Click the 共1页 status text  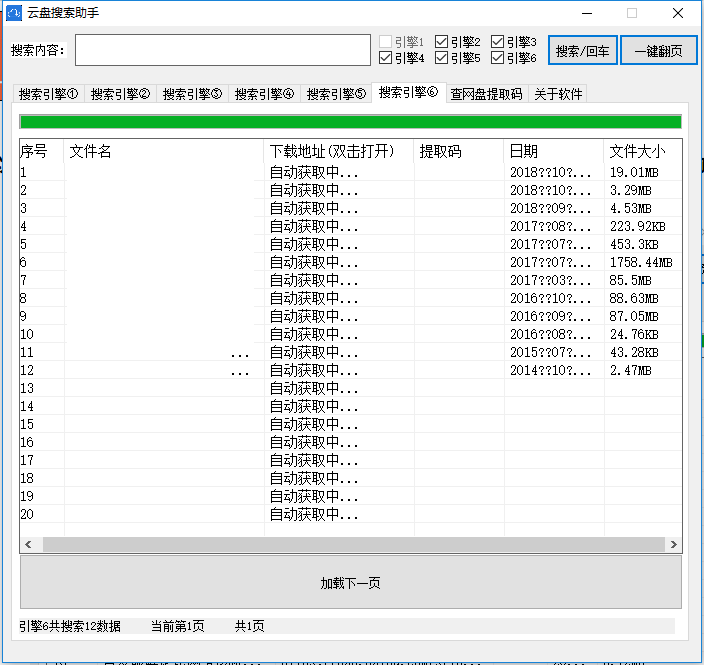250,626
